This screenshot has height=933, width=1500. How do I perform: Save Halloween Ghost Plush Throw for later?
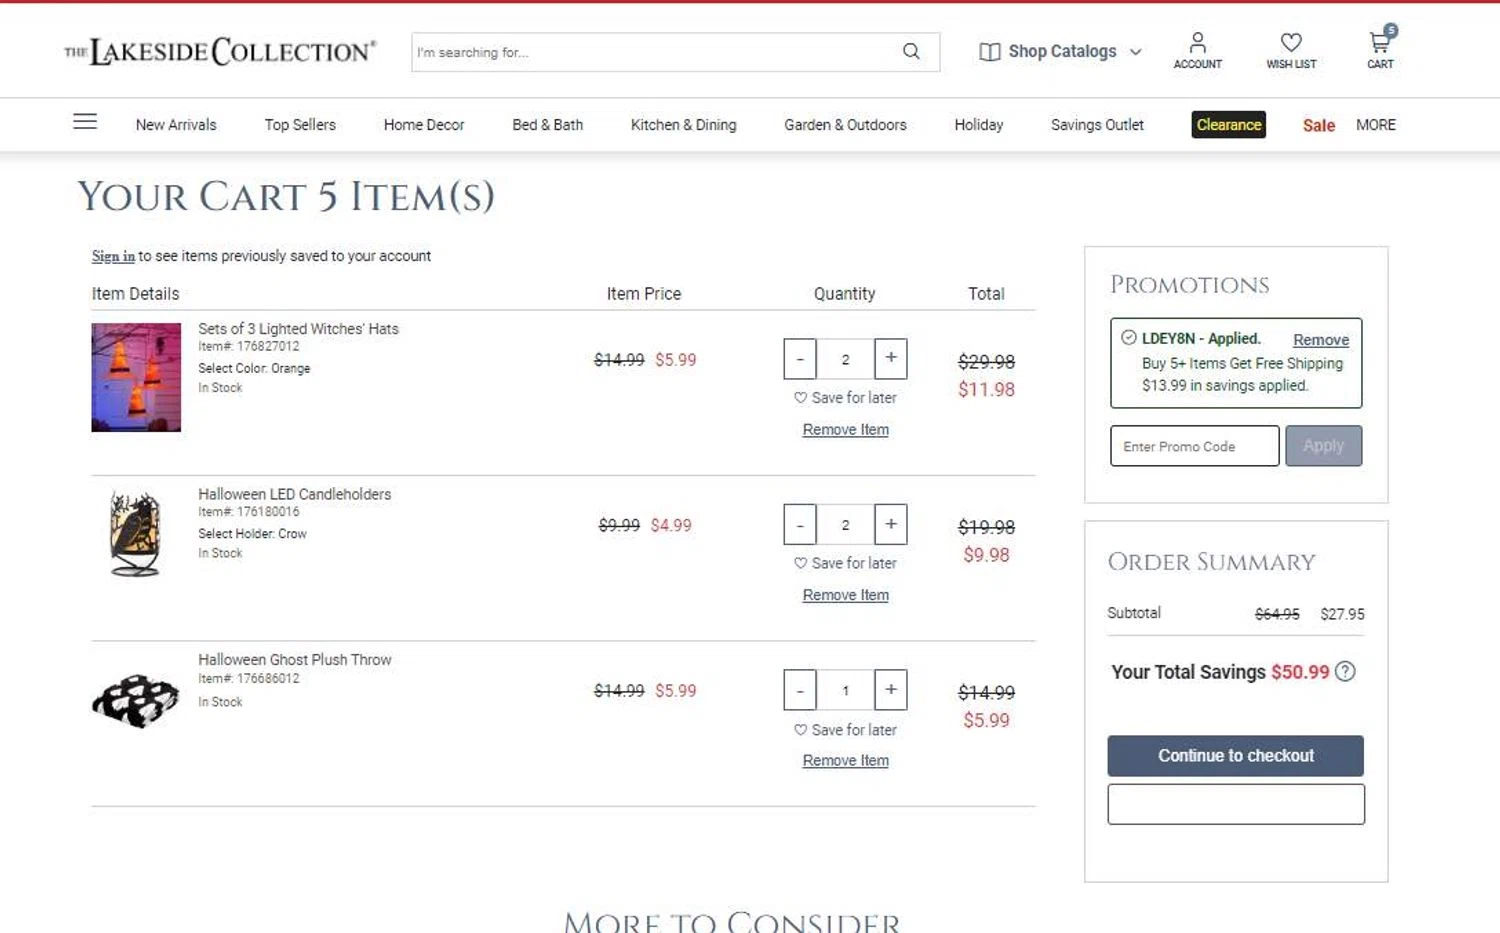(845, 730)
